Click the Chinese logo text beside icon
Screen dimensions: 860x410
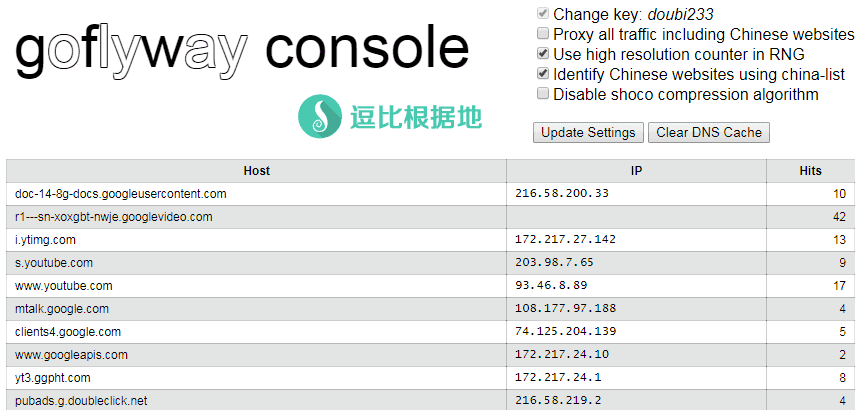(x=416, y=117)
